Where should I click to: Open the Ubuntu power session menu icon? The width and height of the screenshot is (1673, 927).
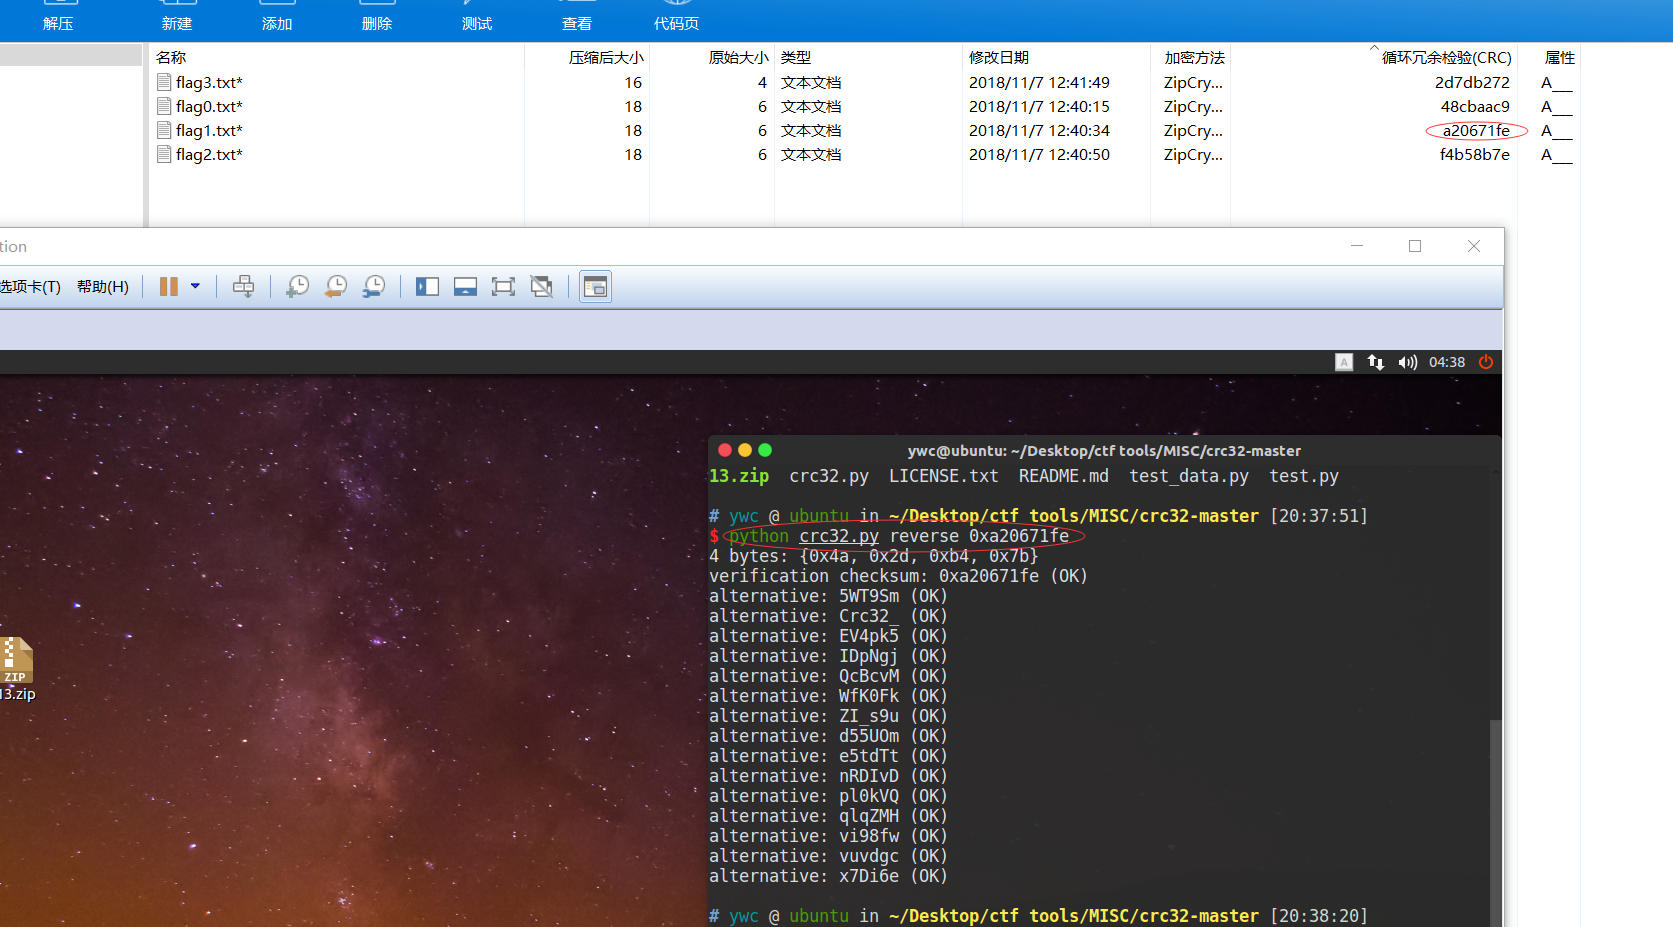point(1486,362)
